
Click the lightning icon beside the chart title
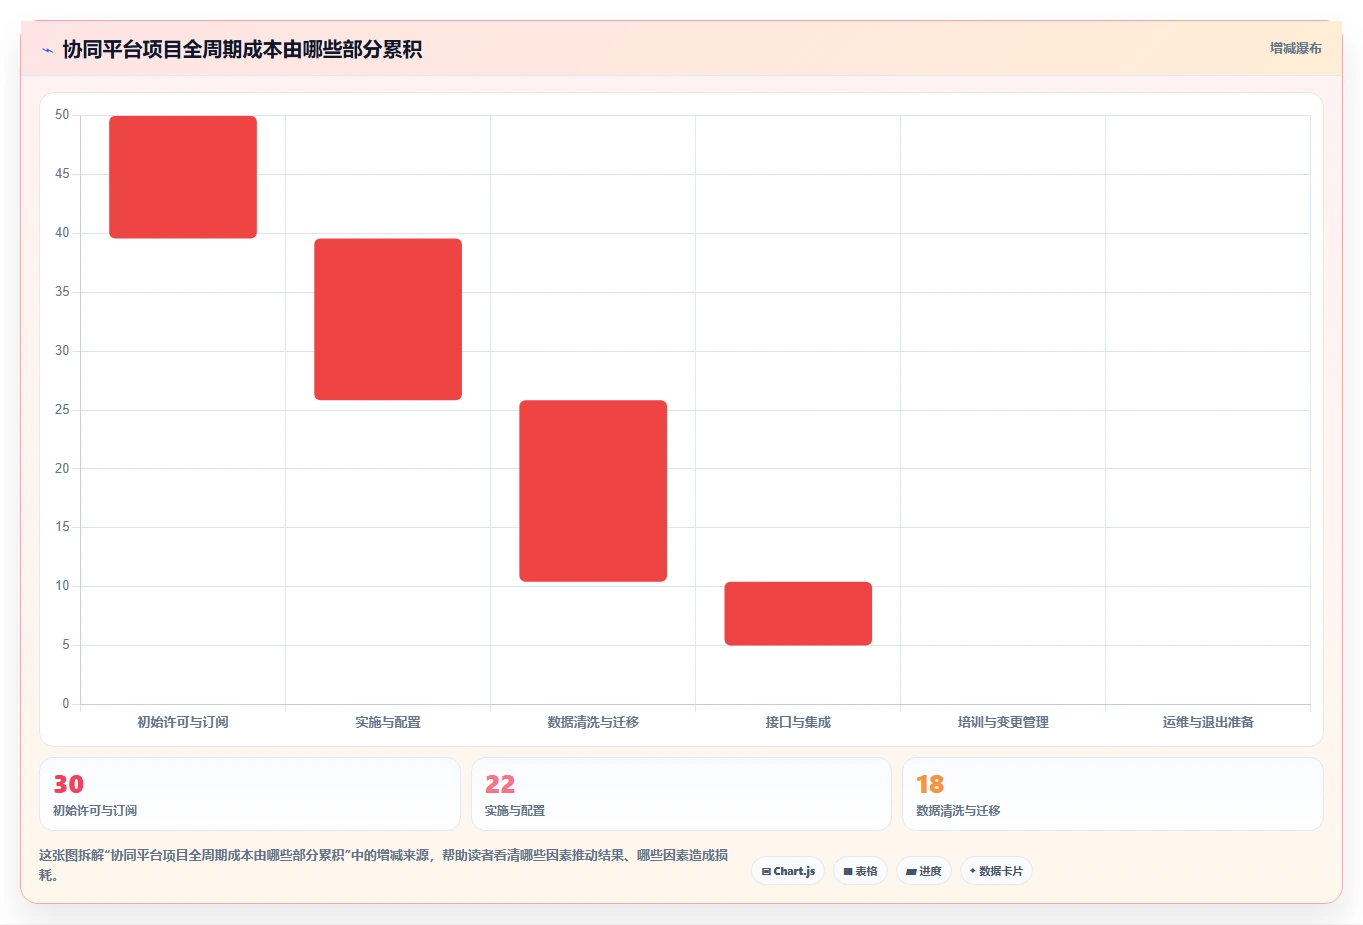[x=47, y=50]
